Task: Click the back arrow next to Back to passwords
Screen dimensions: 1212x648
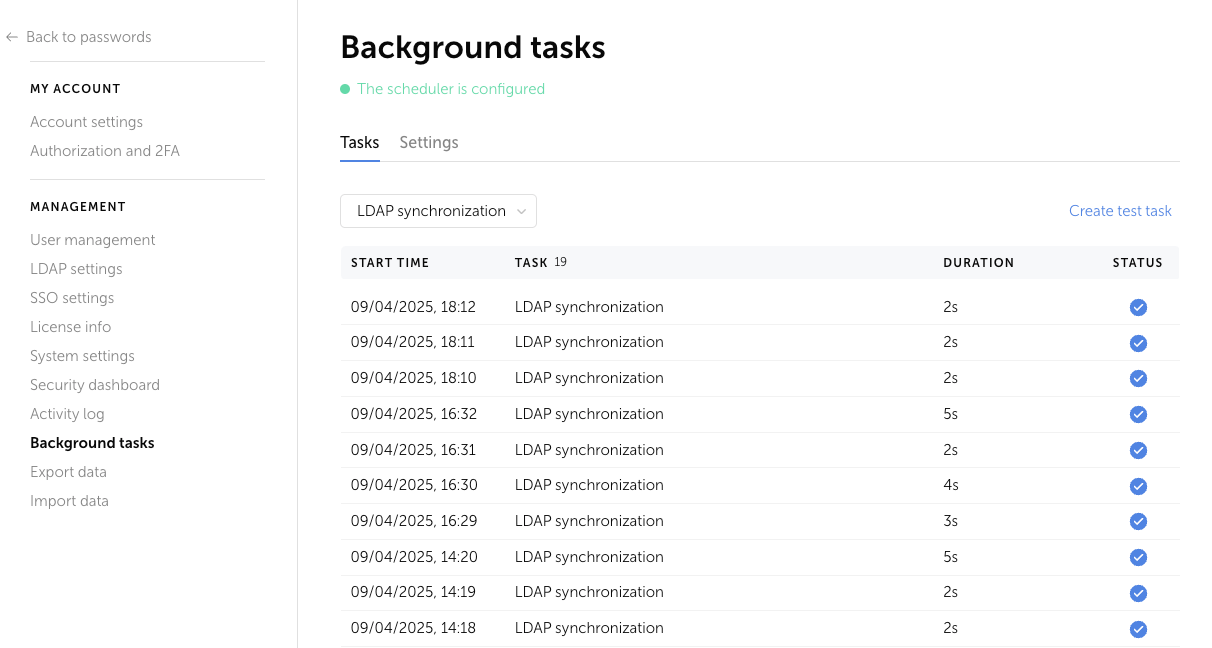Action: tap(11, 36)
